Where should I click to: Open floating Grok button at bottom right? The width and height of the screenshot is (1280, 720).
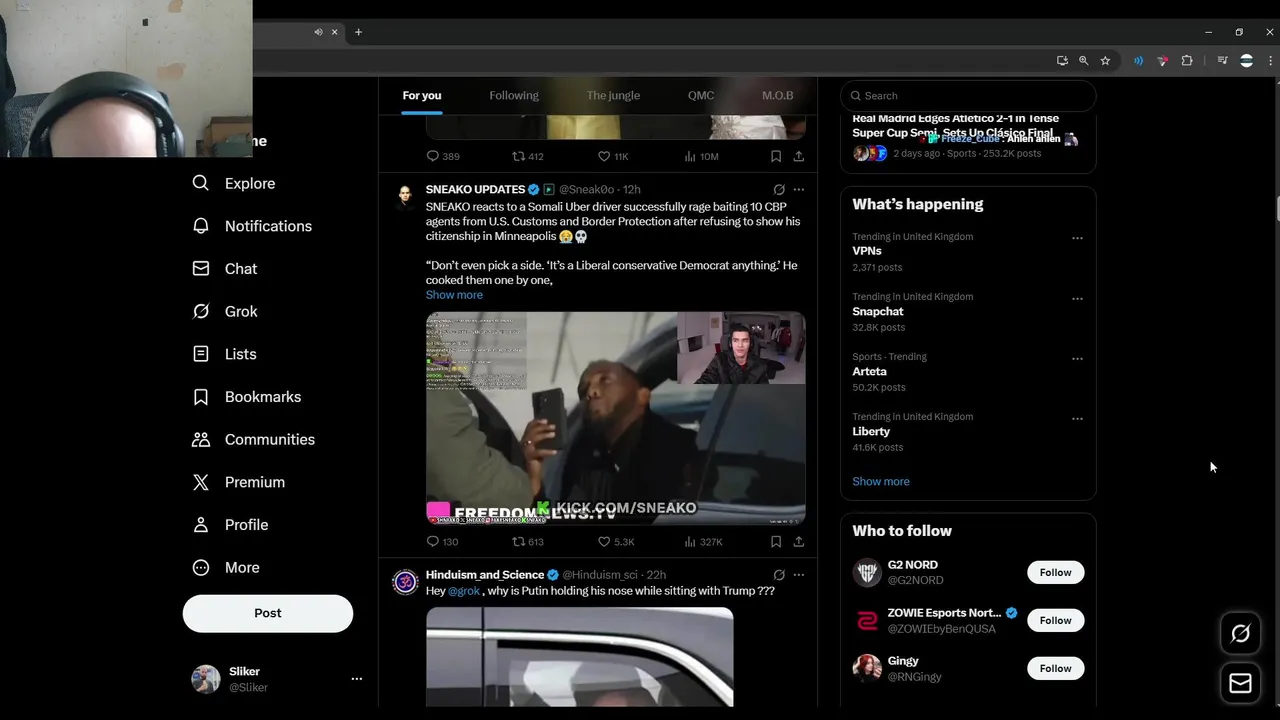[x=1240, y=633]
